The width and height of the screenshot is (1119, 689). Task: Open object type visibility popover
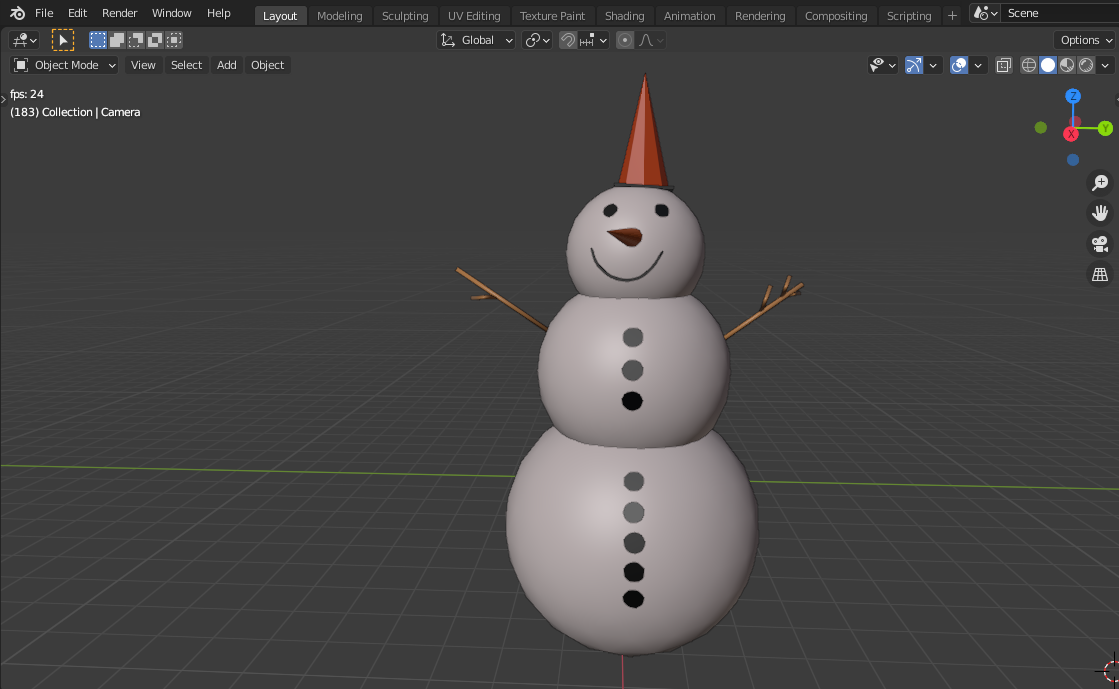point(882,65)
